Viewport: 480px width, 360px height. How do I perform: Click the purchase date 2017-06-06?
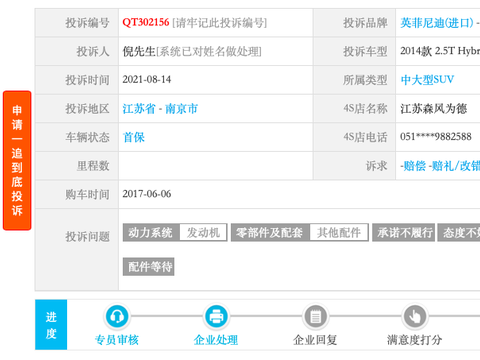[147, 194]
